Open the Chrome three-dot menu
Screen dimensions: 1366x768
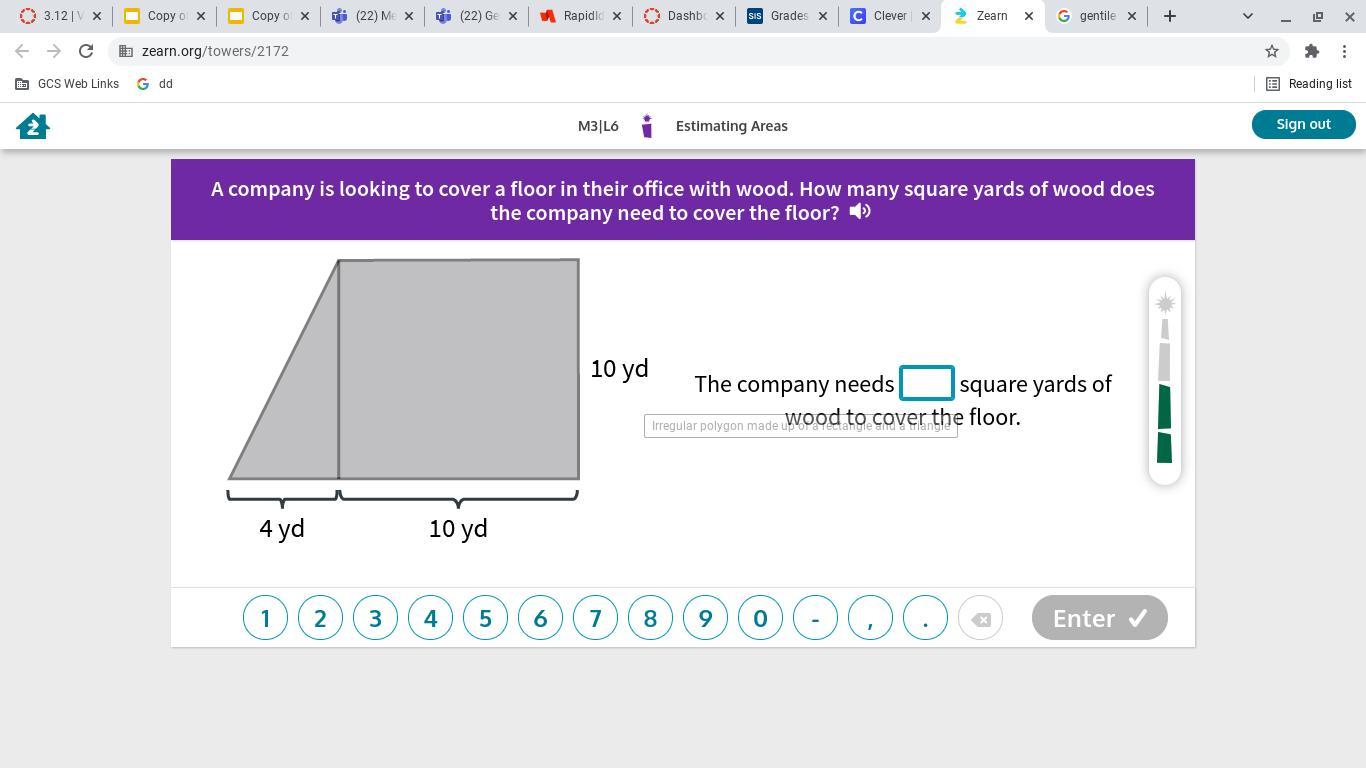(1344, 51)
